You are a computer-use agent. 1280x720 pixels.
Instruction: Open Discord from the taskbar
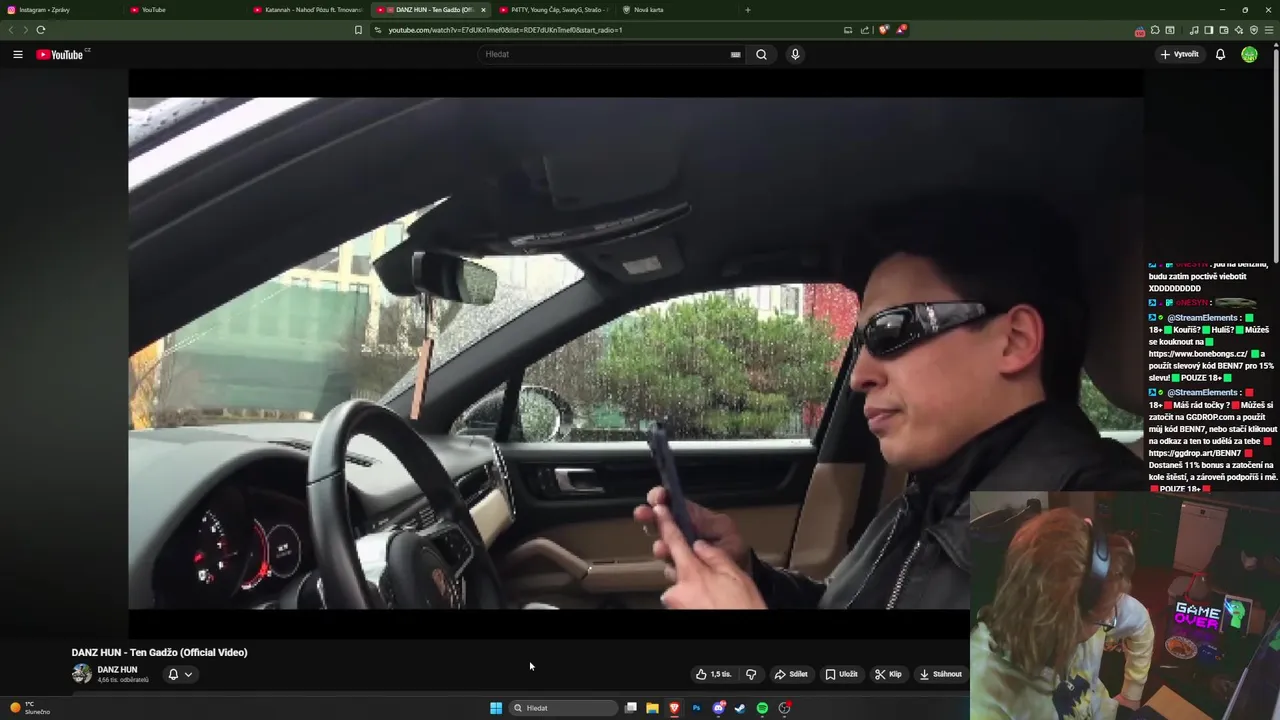tap(719, 708)
